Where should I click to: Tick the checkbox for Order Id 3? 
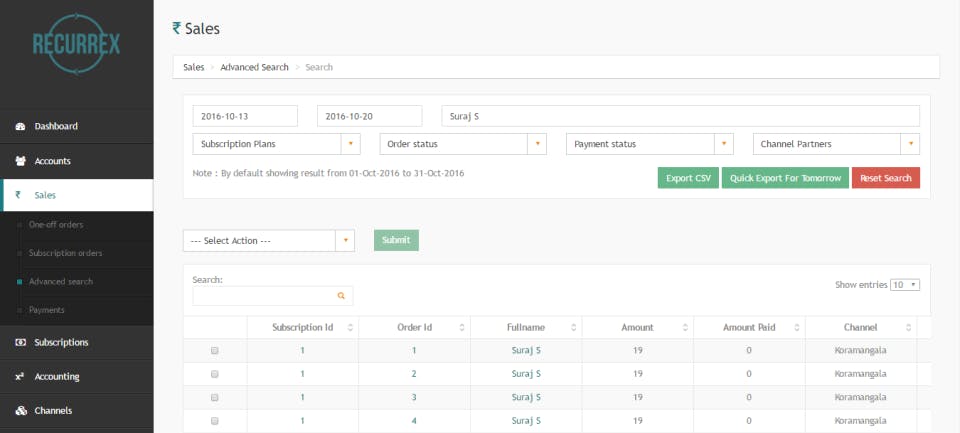(215, 397)
